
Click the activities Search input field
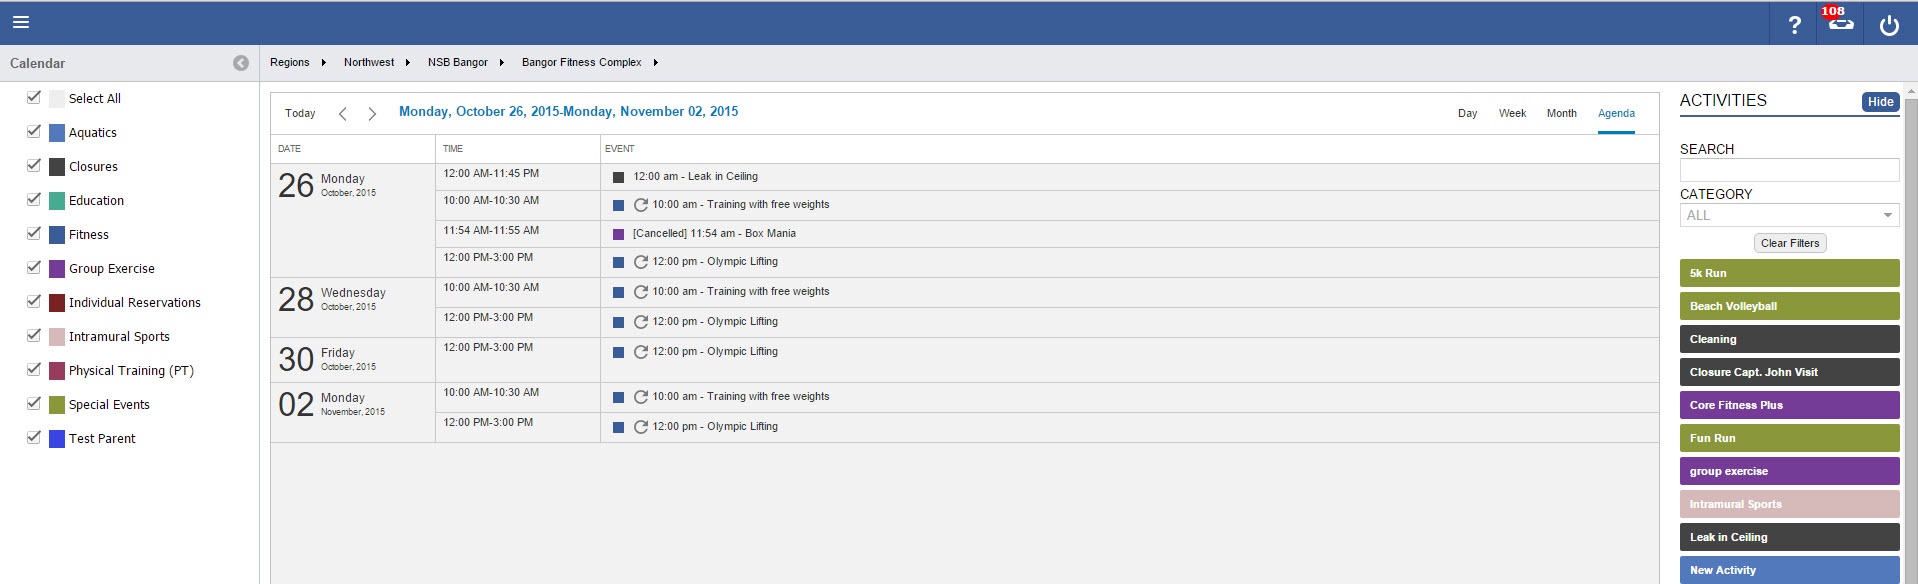[1788, 170]
